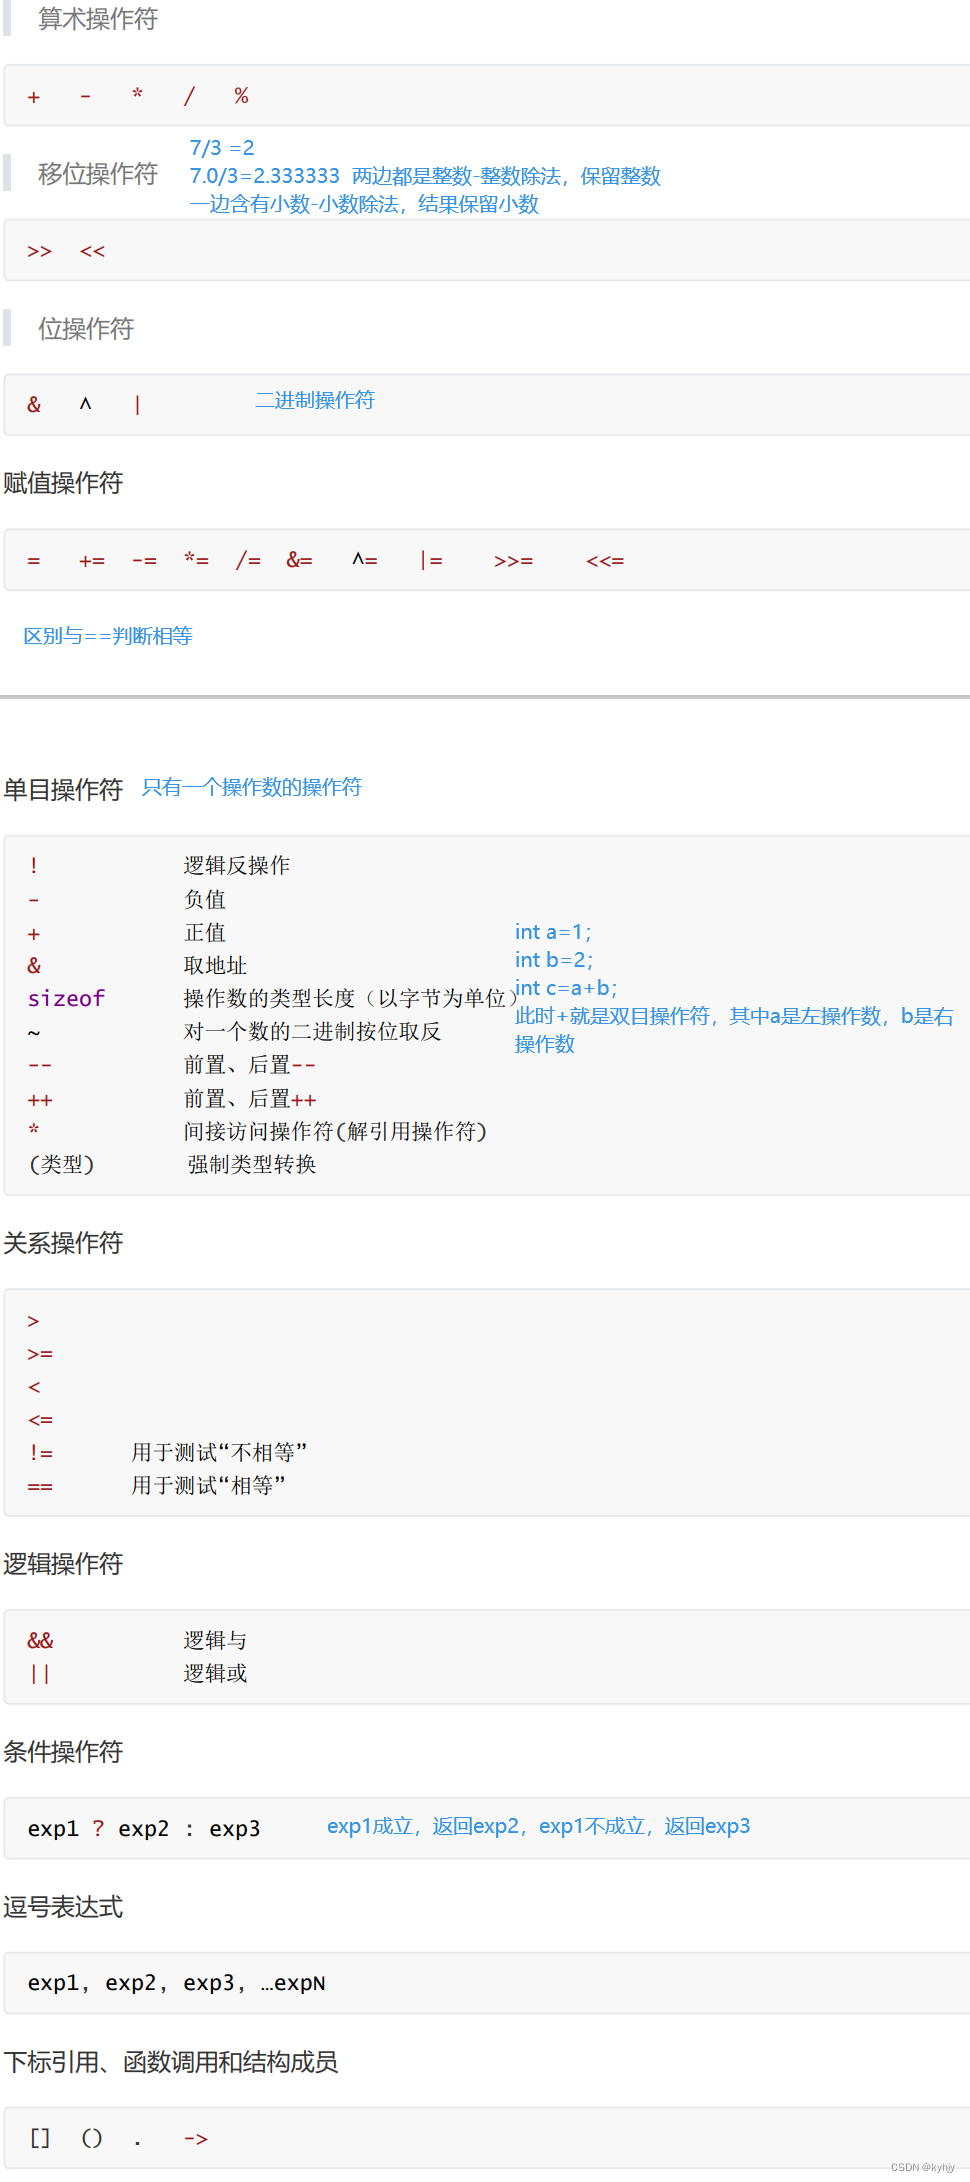This screenshot has height=2182, width=970.
Task: Click the text 对一个数的二进制按位取反
Action: (x=312, y=1031)
